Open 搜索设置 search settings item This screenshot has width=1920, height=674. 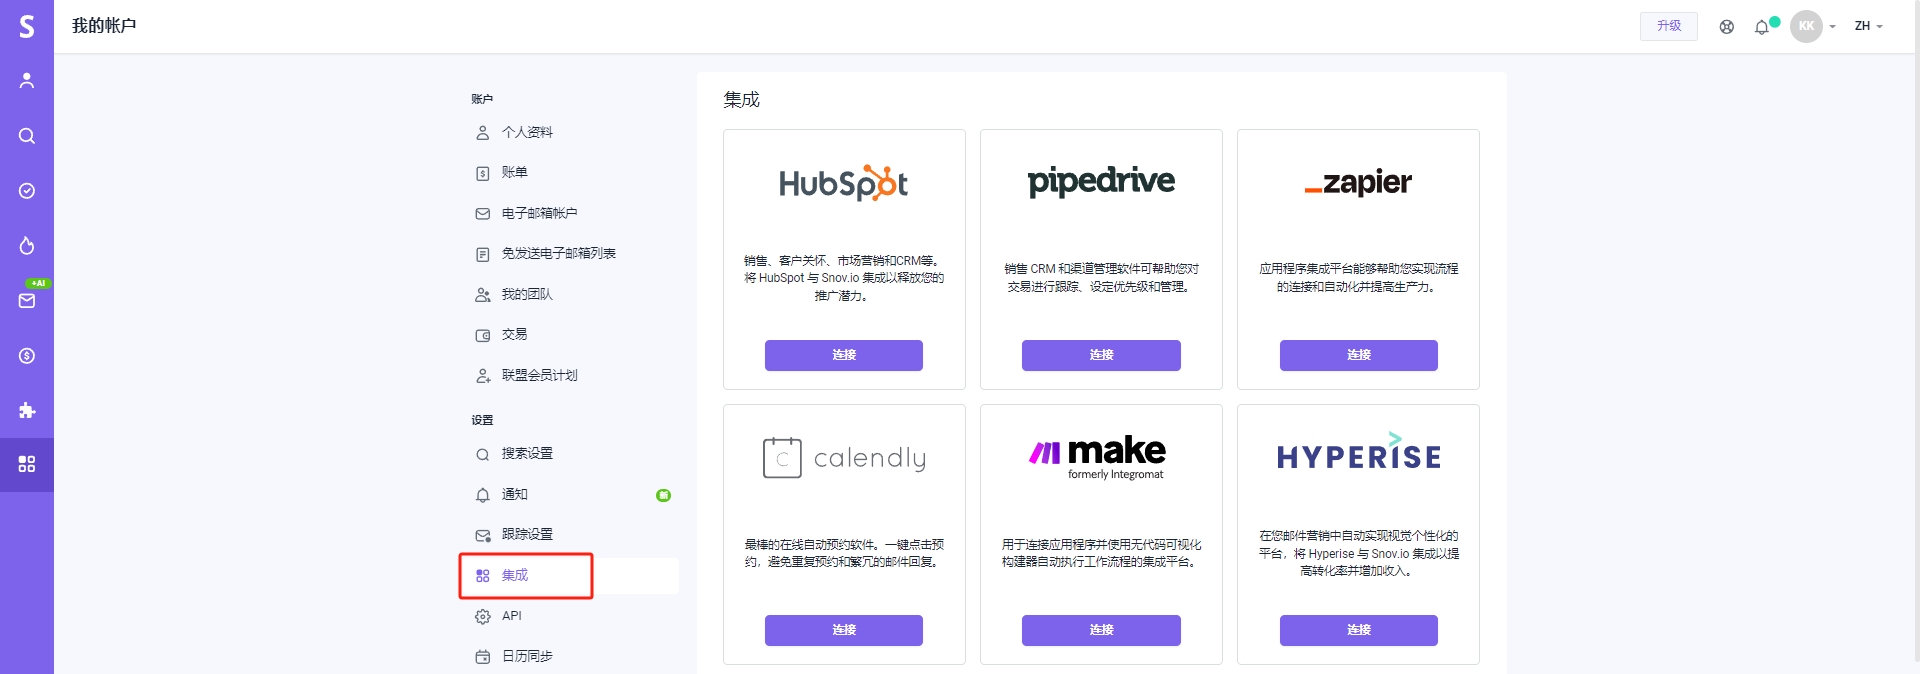(527, 453)
